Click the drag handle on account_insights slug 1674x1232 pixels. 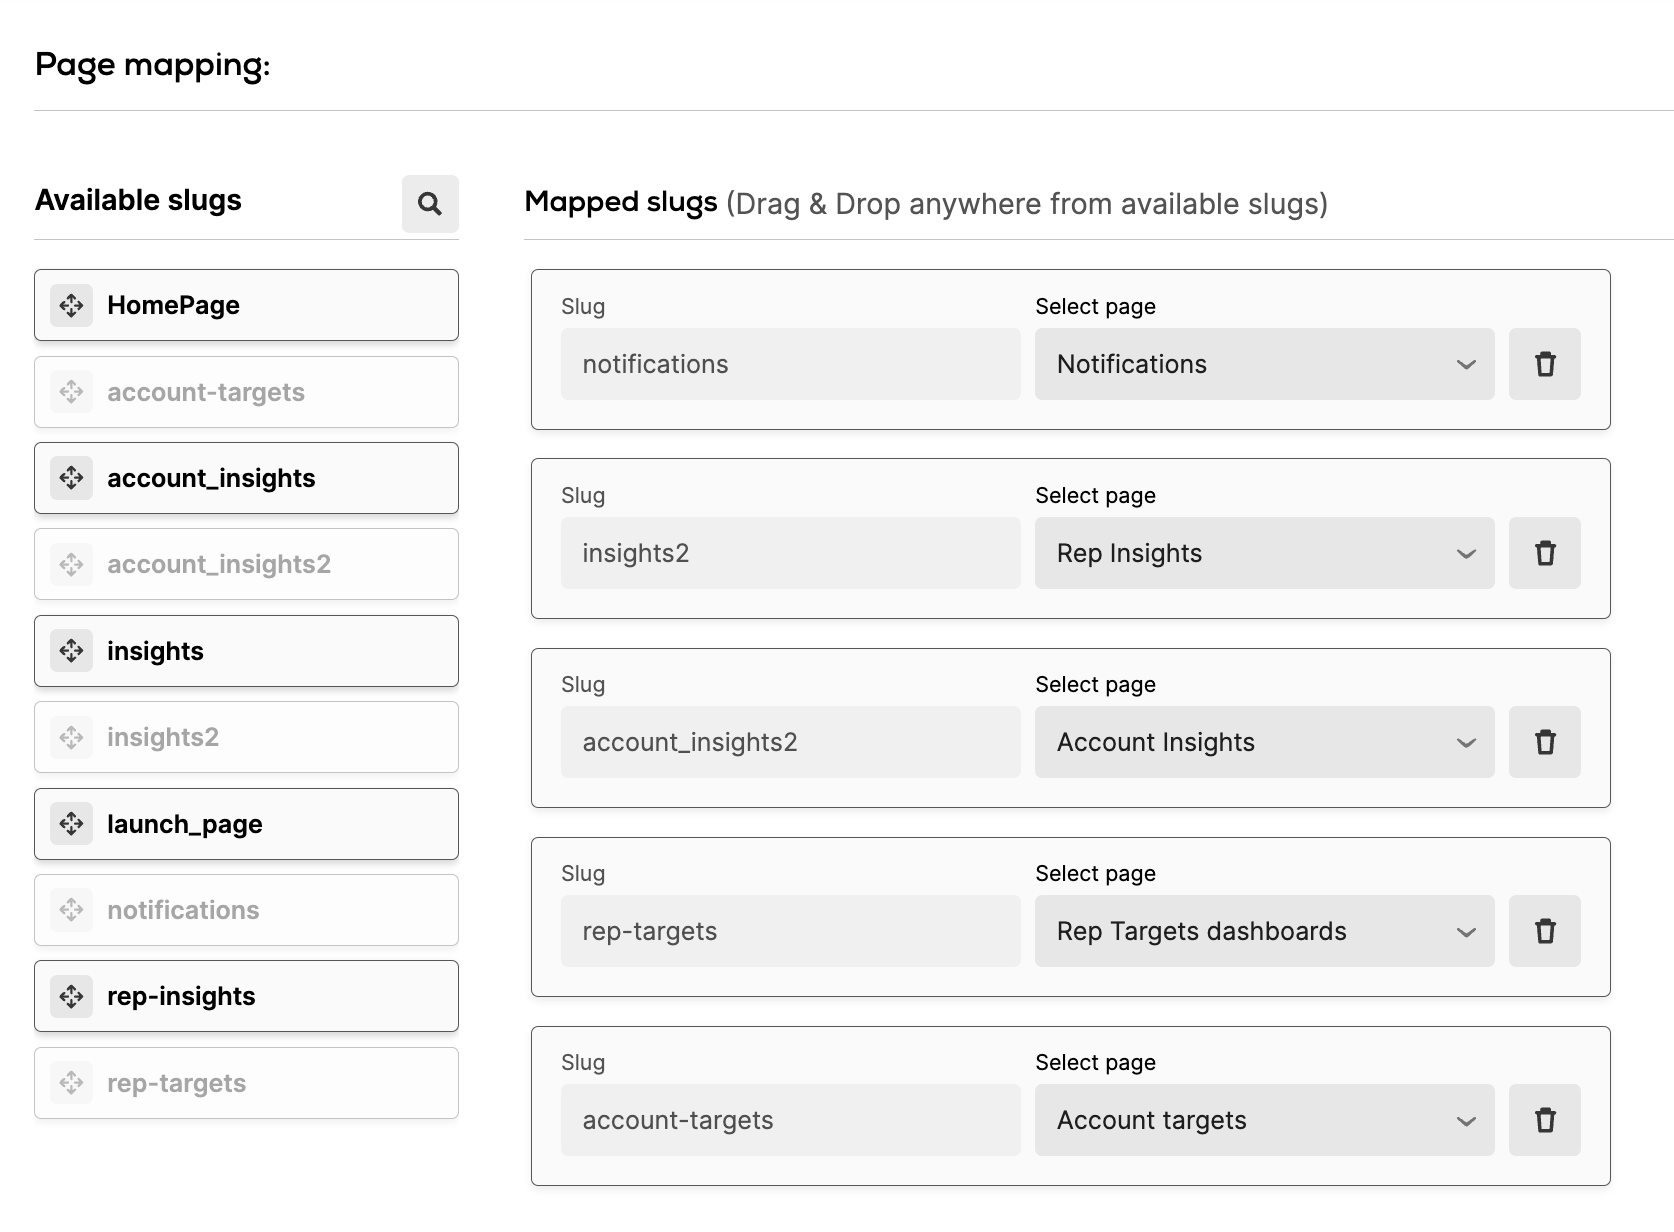click(71, 478)
